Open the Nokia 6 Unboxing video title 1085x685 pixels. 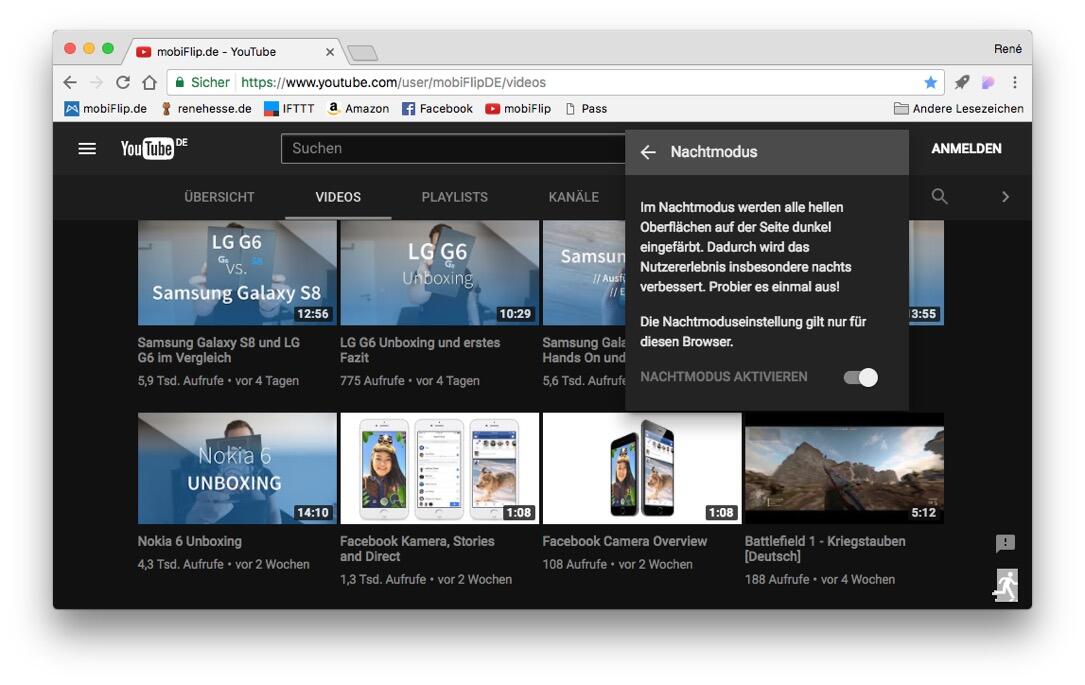point(190,541)
